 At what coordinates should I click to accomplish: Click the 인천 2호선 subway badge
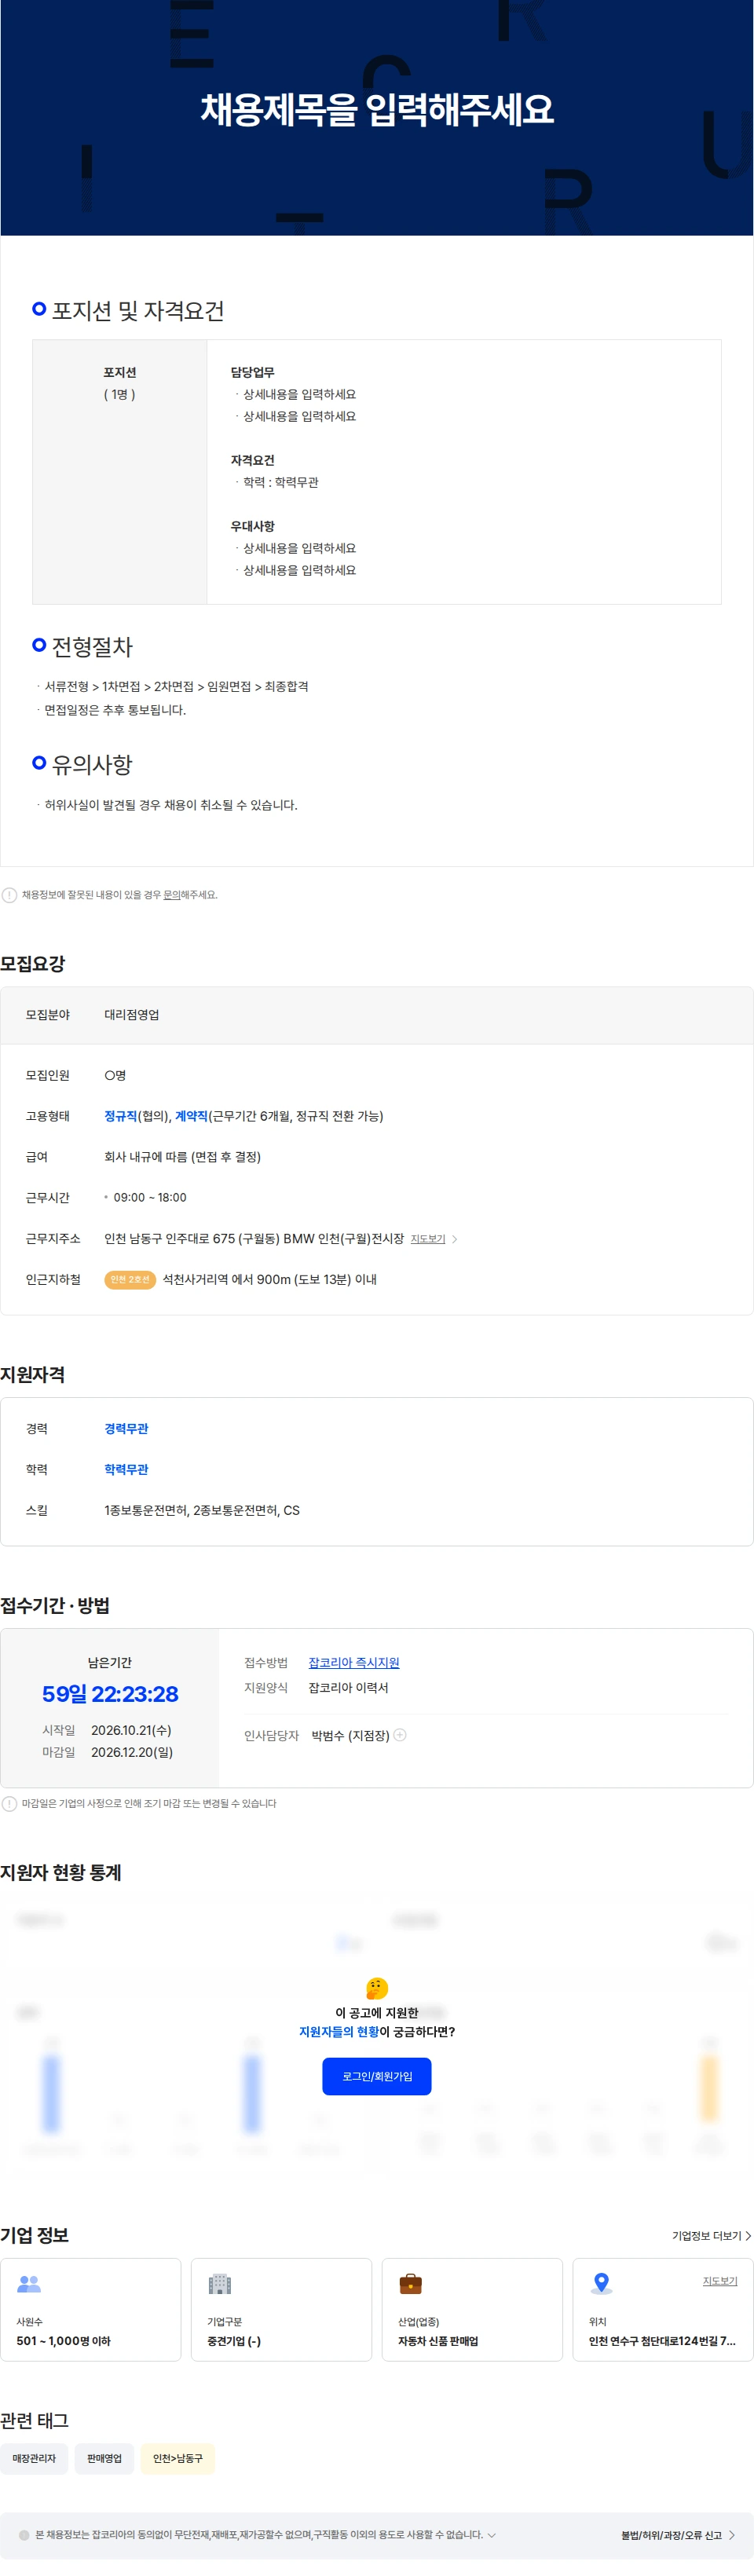pos(130,1279)
